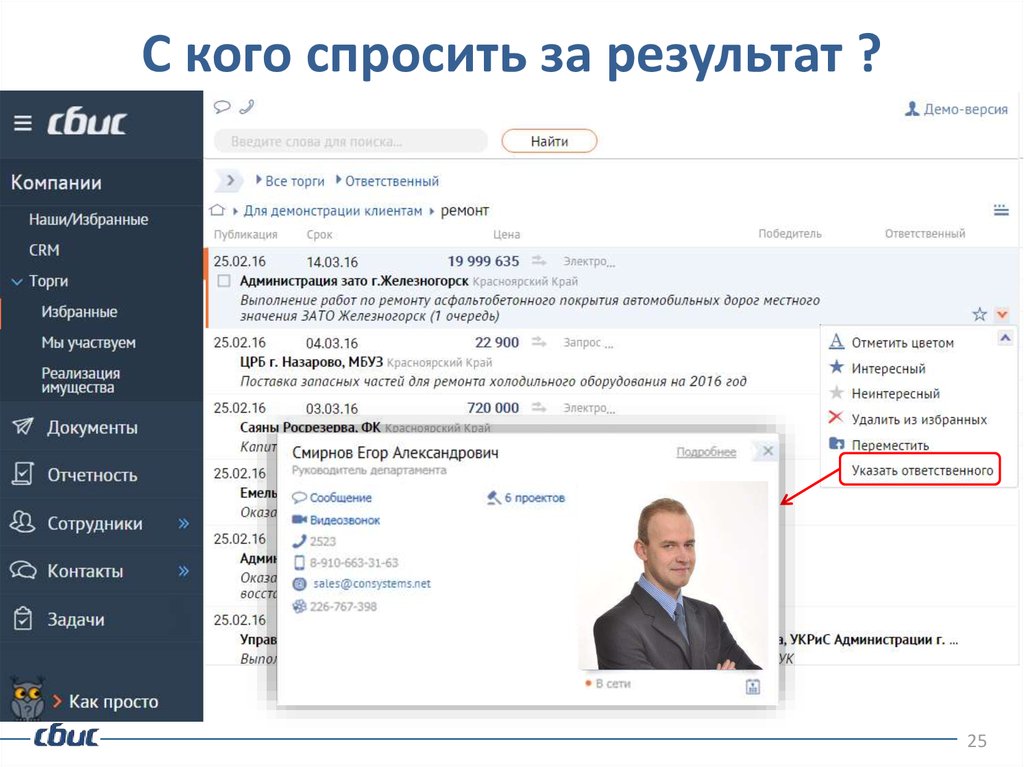
Task: Sort by the Публикация column header
Action: (x=246, y=234)
